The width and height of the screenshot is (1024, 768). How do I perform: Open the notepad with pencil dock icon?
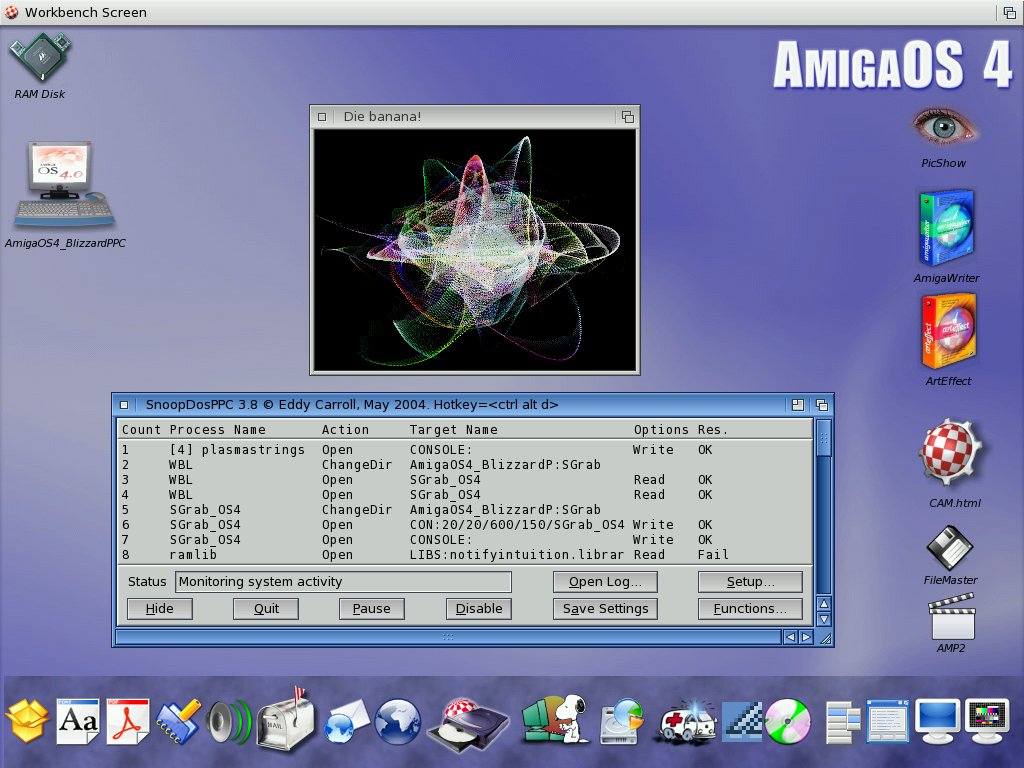[x=178, y=721]
